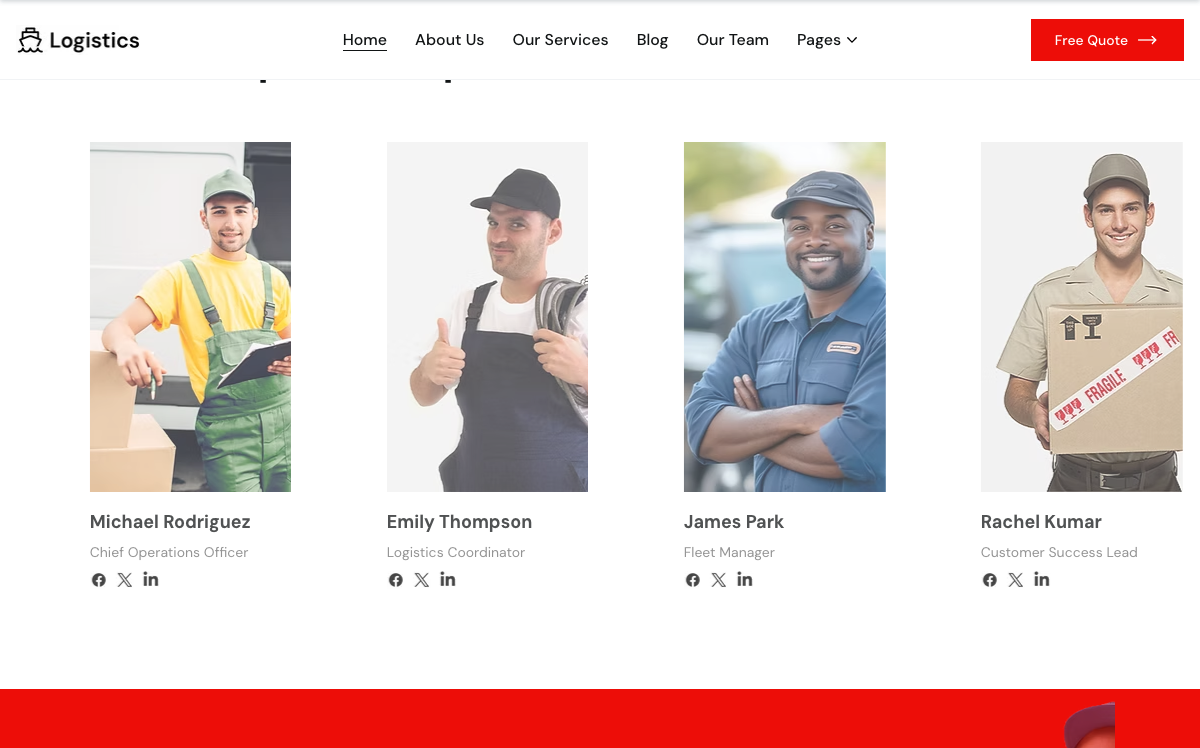Open Rachel Kumar's X icon
Image resolution: width=1200 pixels, height=748 pixels.
click(x=1015, y=580)
